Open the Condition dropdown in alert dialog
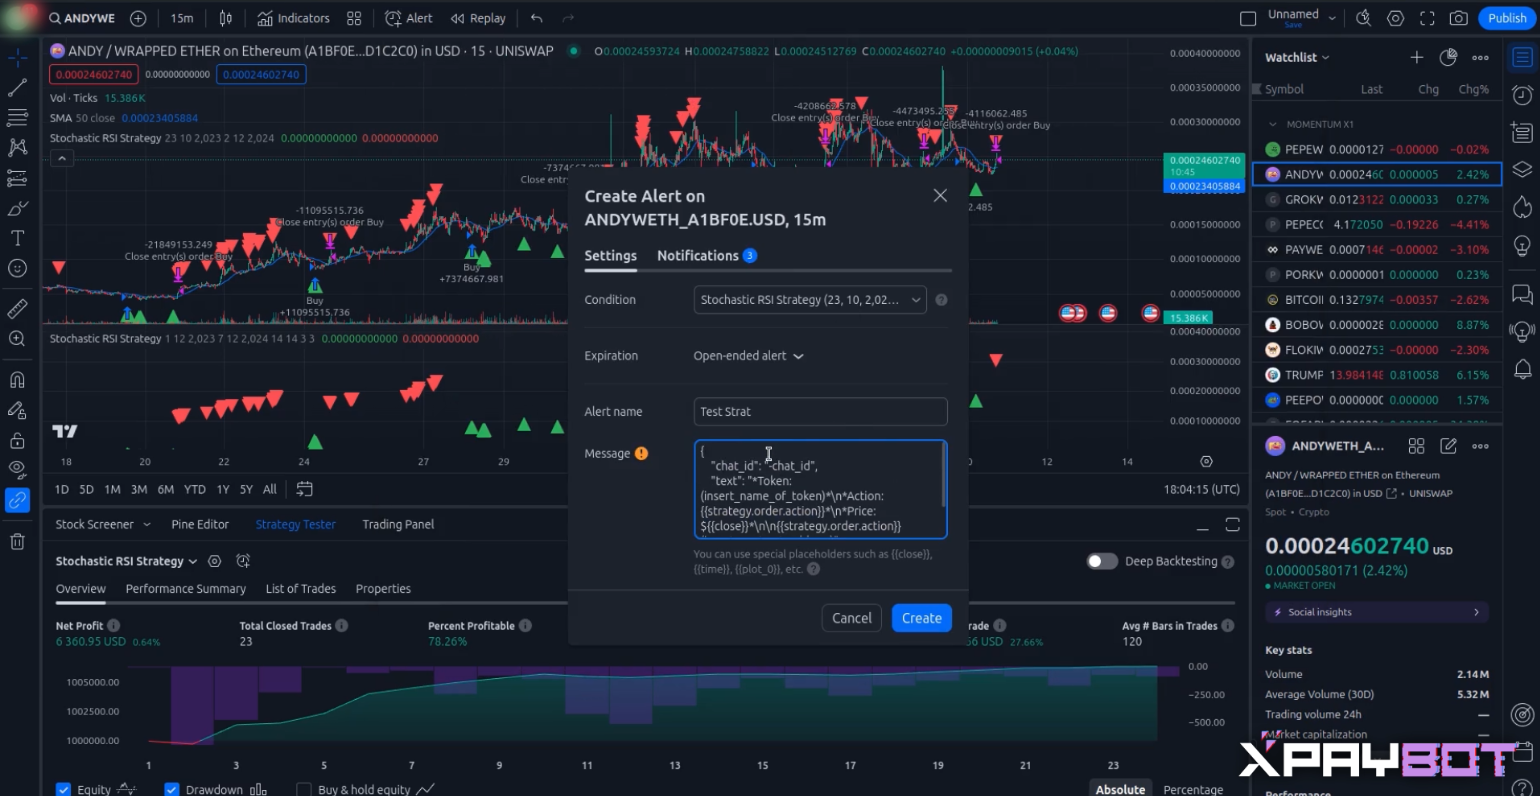 pos(810,300)
